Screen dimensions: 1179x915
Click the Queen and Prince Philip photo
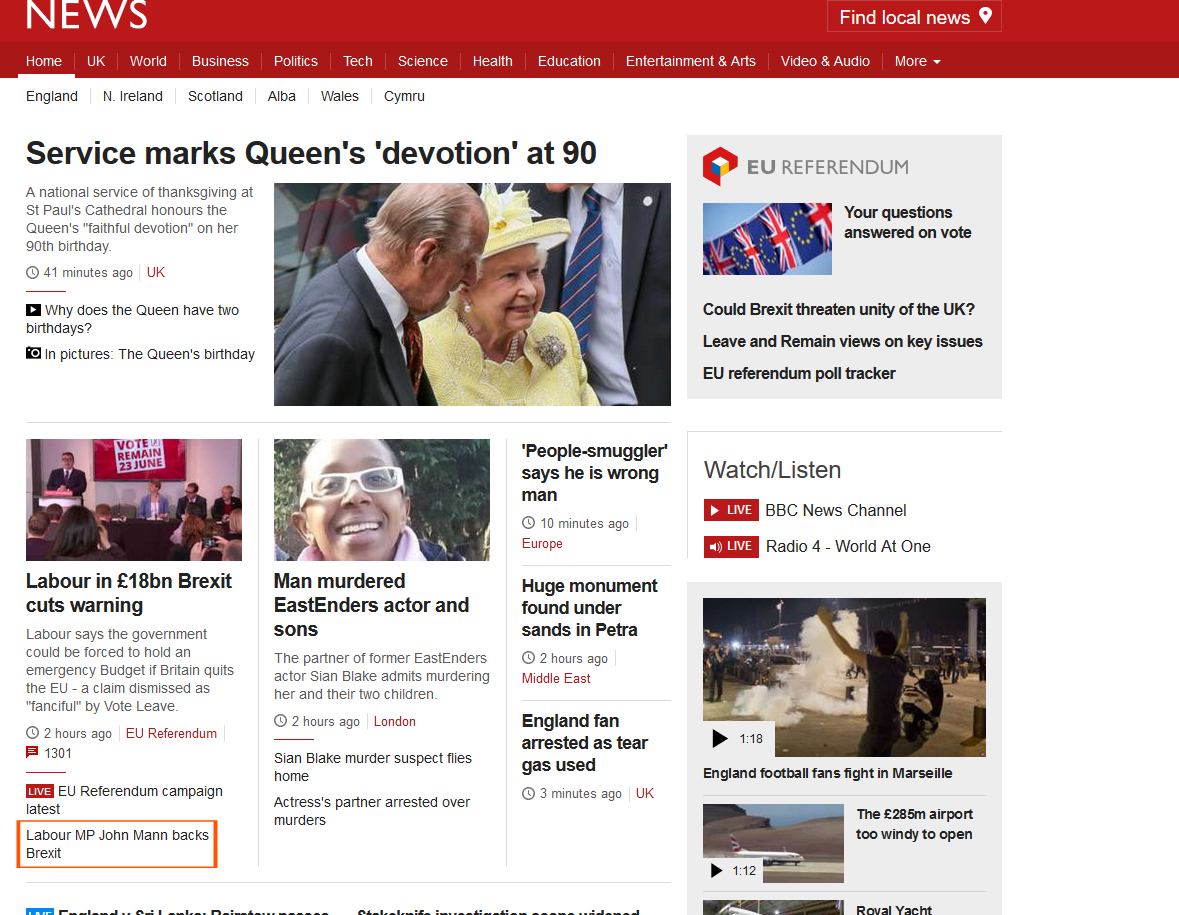pyautogui.click(x=472, y=294)
